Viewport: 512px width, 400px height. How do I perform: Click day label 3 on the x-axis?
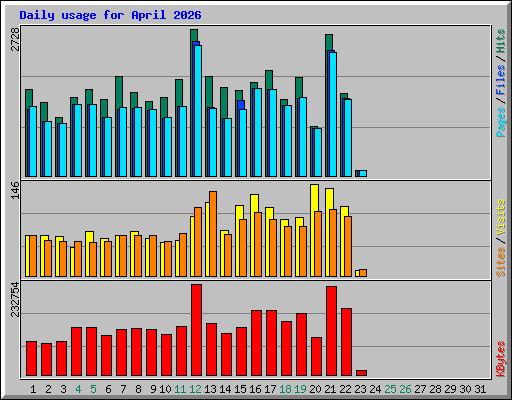[x=63, y=389]
